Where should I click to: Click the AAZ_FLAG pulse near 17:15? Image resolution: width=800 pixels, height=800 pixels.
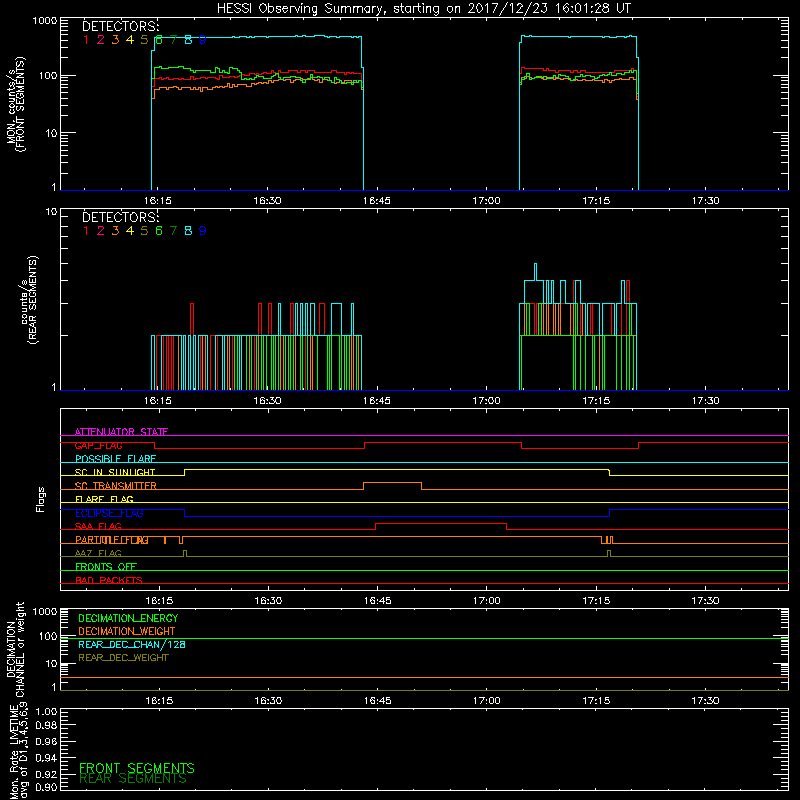click(609, 554)
